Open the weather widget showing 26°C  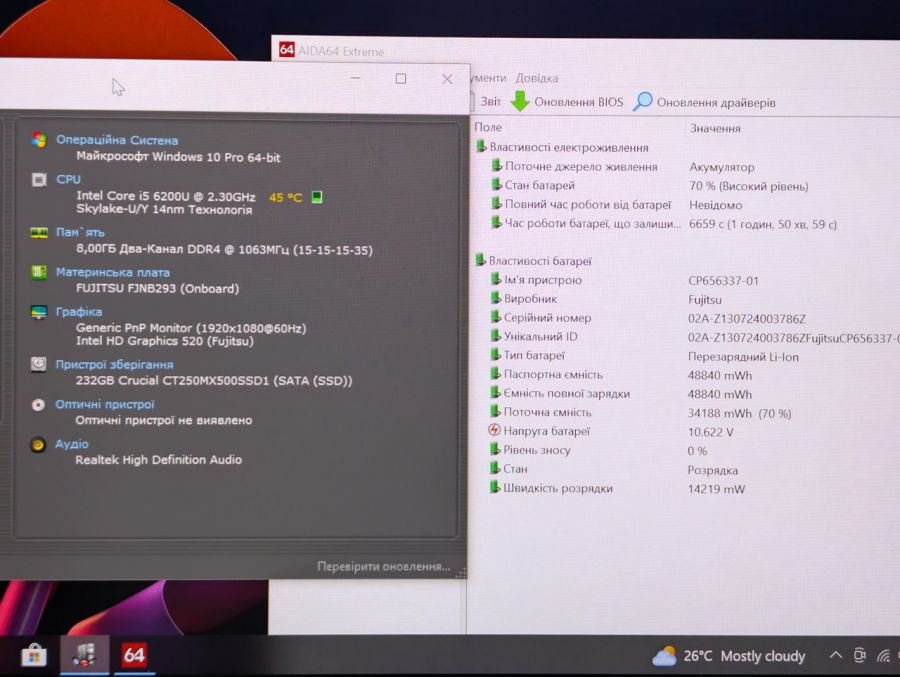[728, 656]
